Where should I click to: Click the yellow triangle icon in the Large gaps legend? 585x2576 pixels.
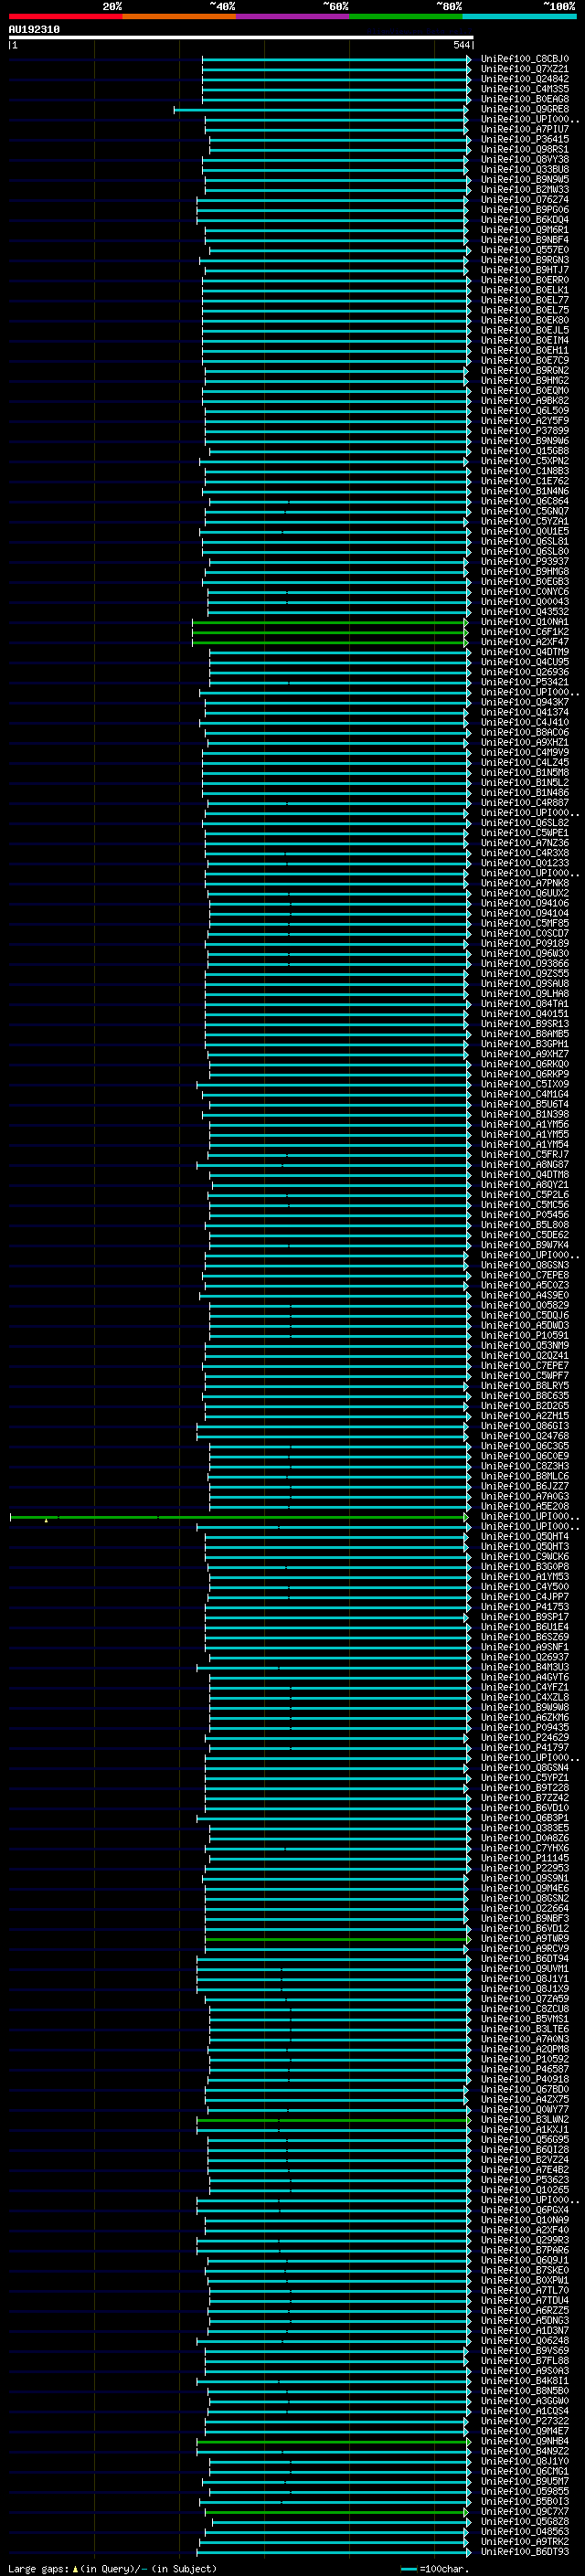click(75, 2569)
